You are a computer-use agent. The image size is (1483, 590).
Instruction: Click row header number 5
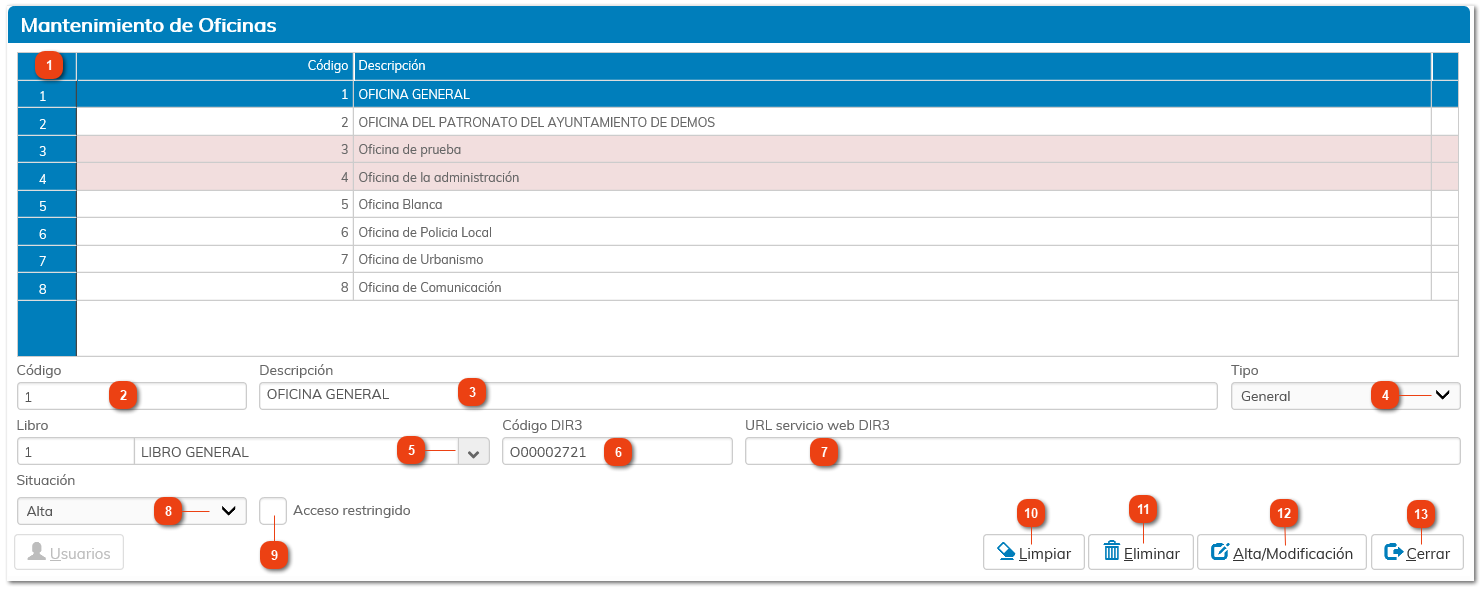47,205
